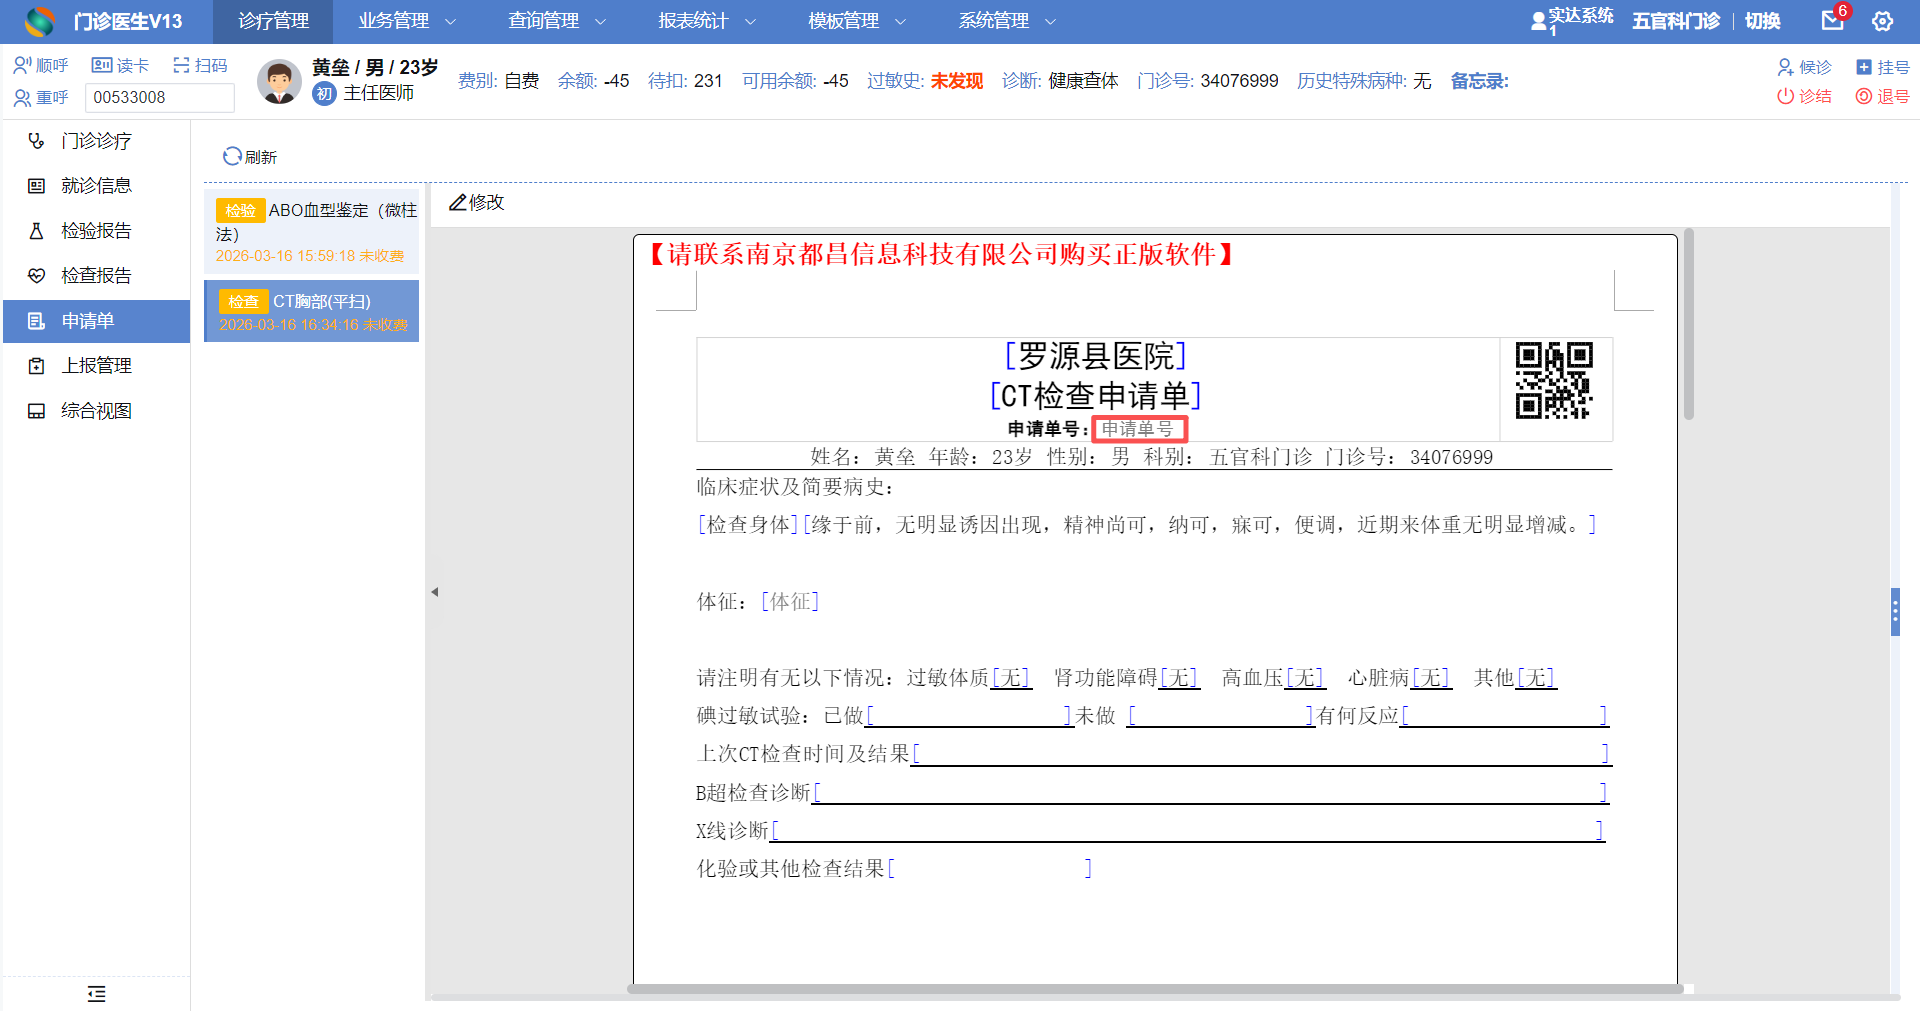Click the 肾功能障碍 [无] field
Viewport: 1920px width, 1011px height.
tap(1179, 678)
